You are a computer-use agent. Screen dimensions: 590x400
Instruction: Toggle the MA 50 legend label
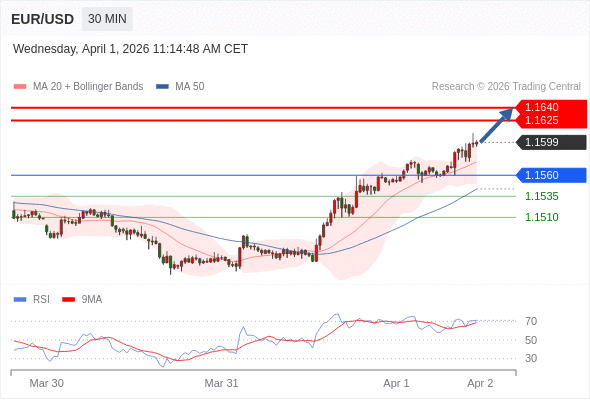coord(190,87)
